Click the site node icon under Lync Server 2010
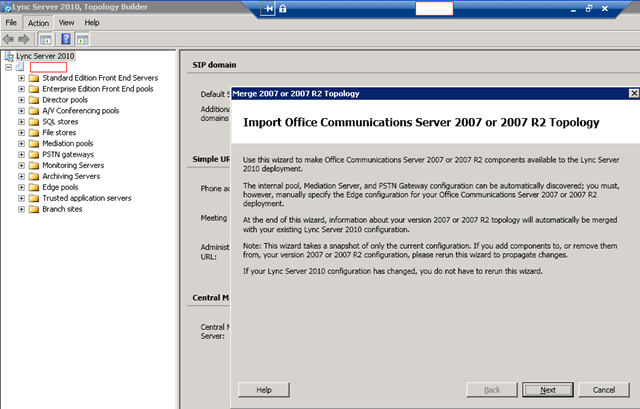 [x=20, y=67]
